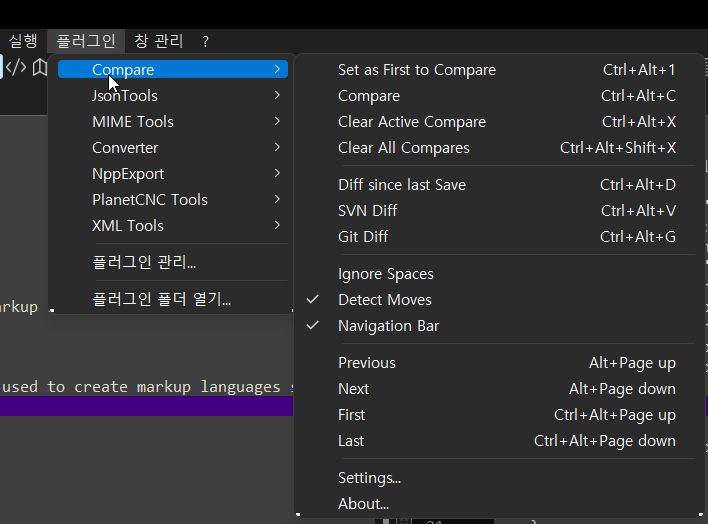Jump to Next difference
The image size is (708, 524).
[x=498, y=388]
